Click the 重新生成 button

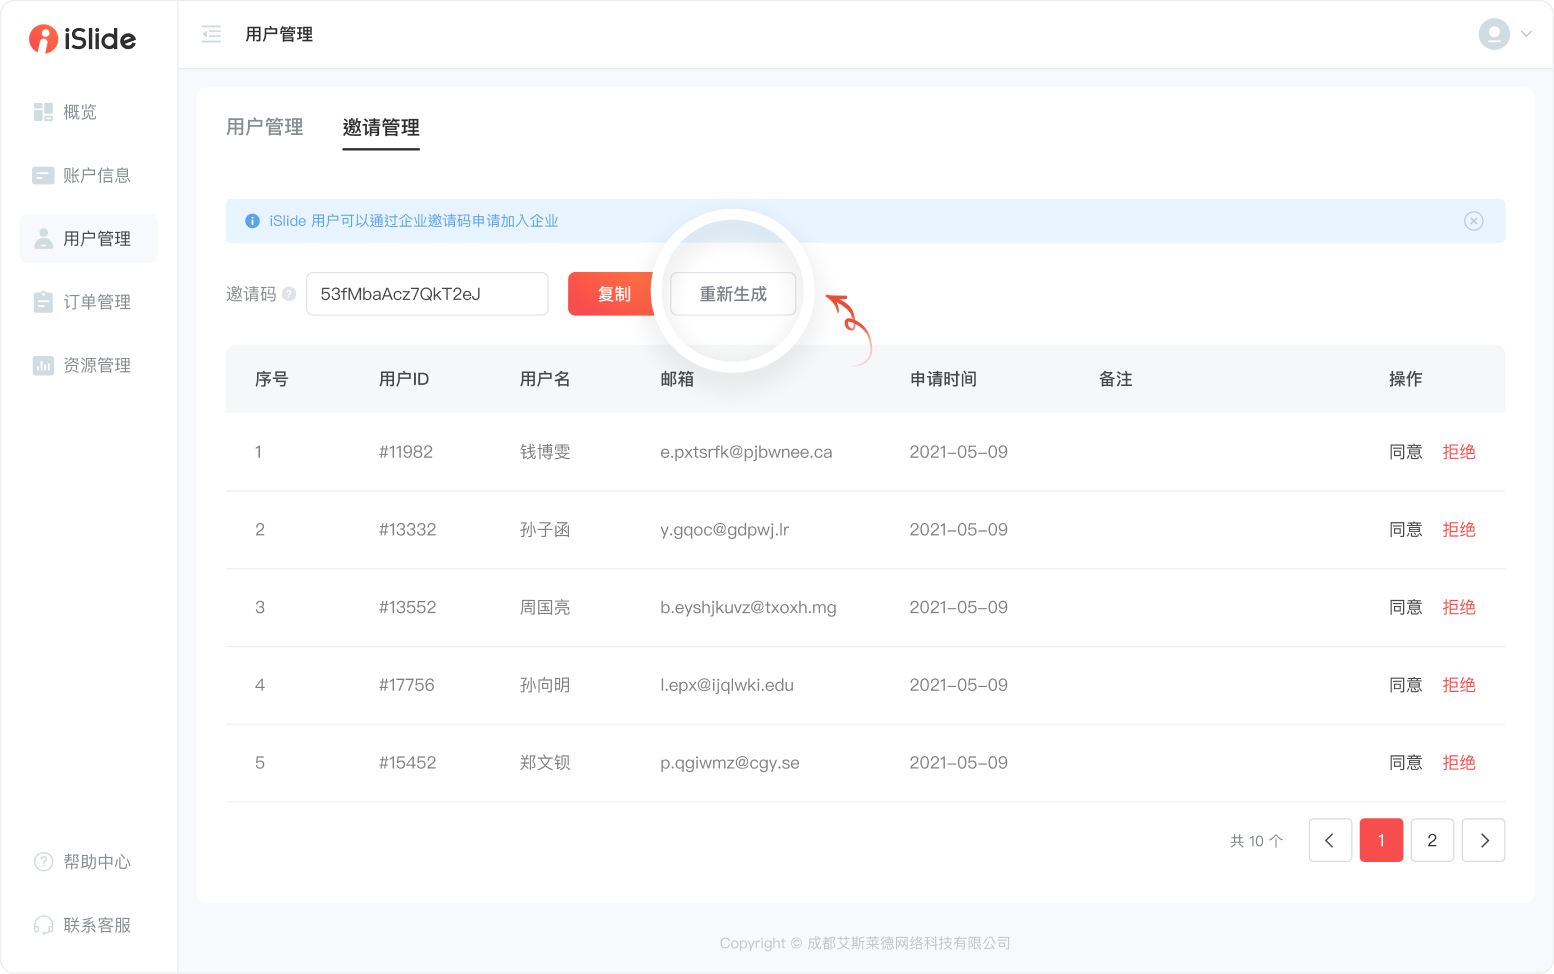coord(733,294)
